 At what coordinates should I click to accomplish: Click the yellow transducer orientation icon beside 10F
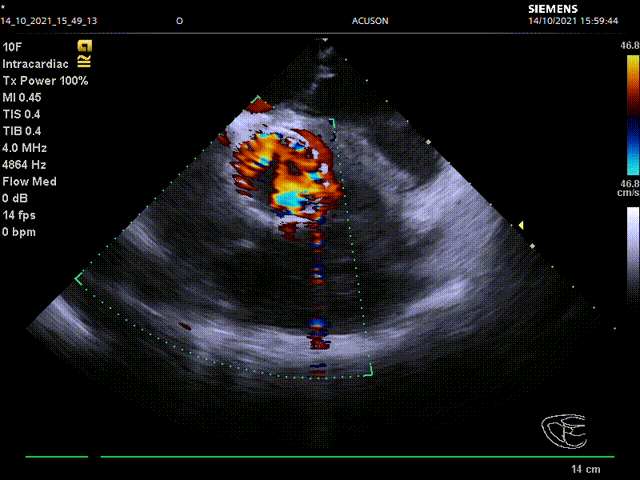85,46
